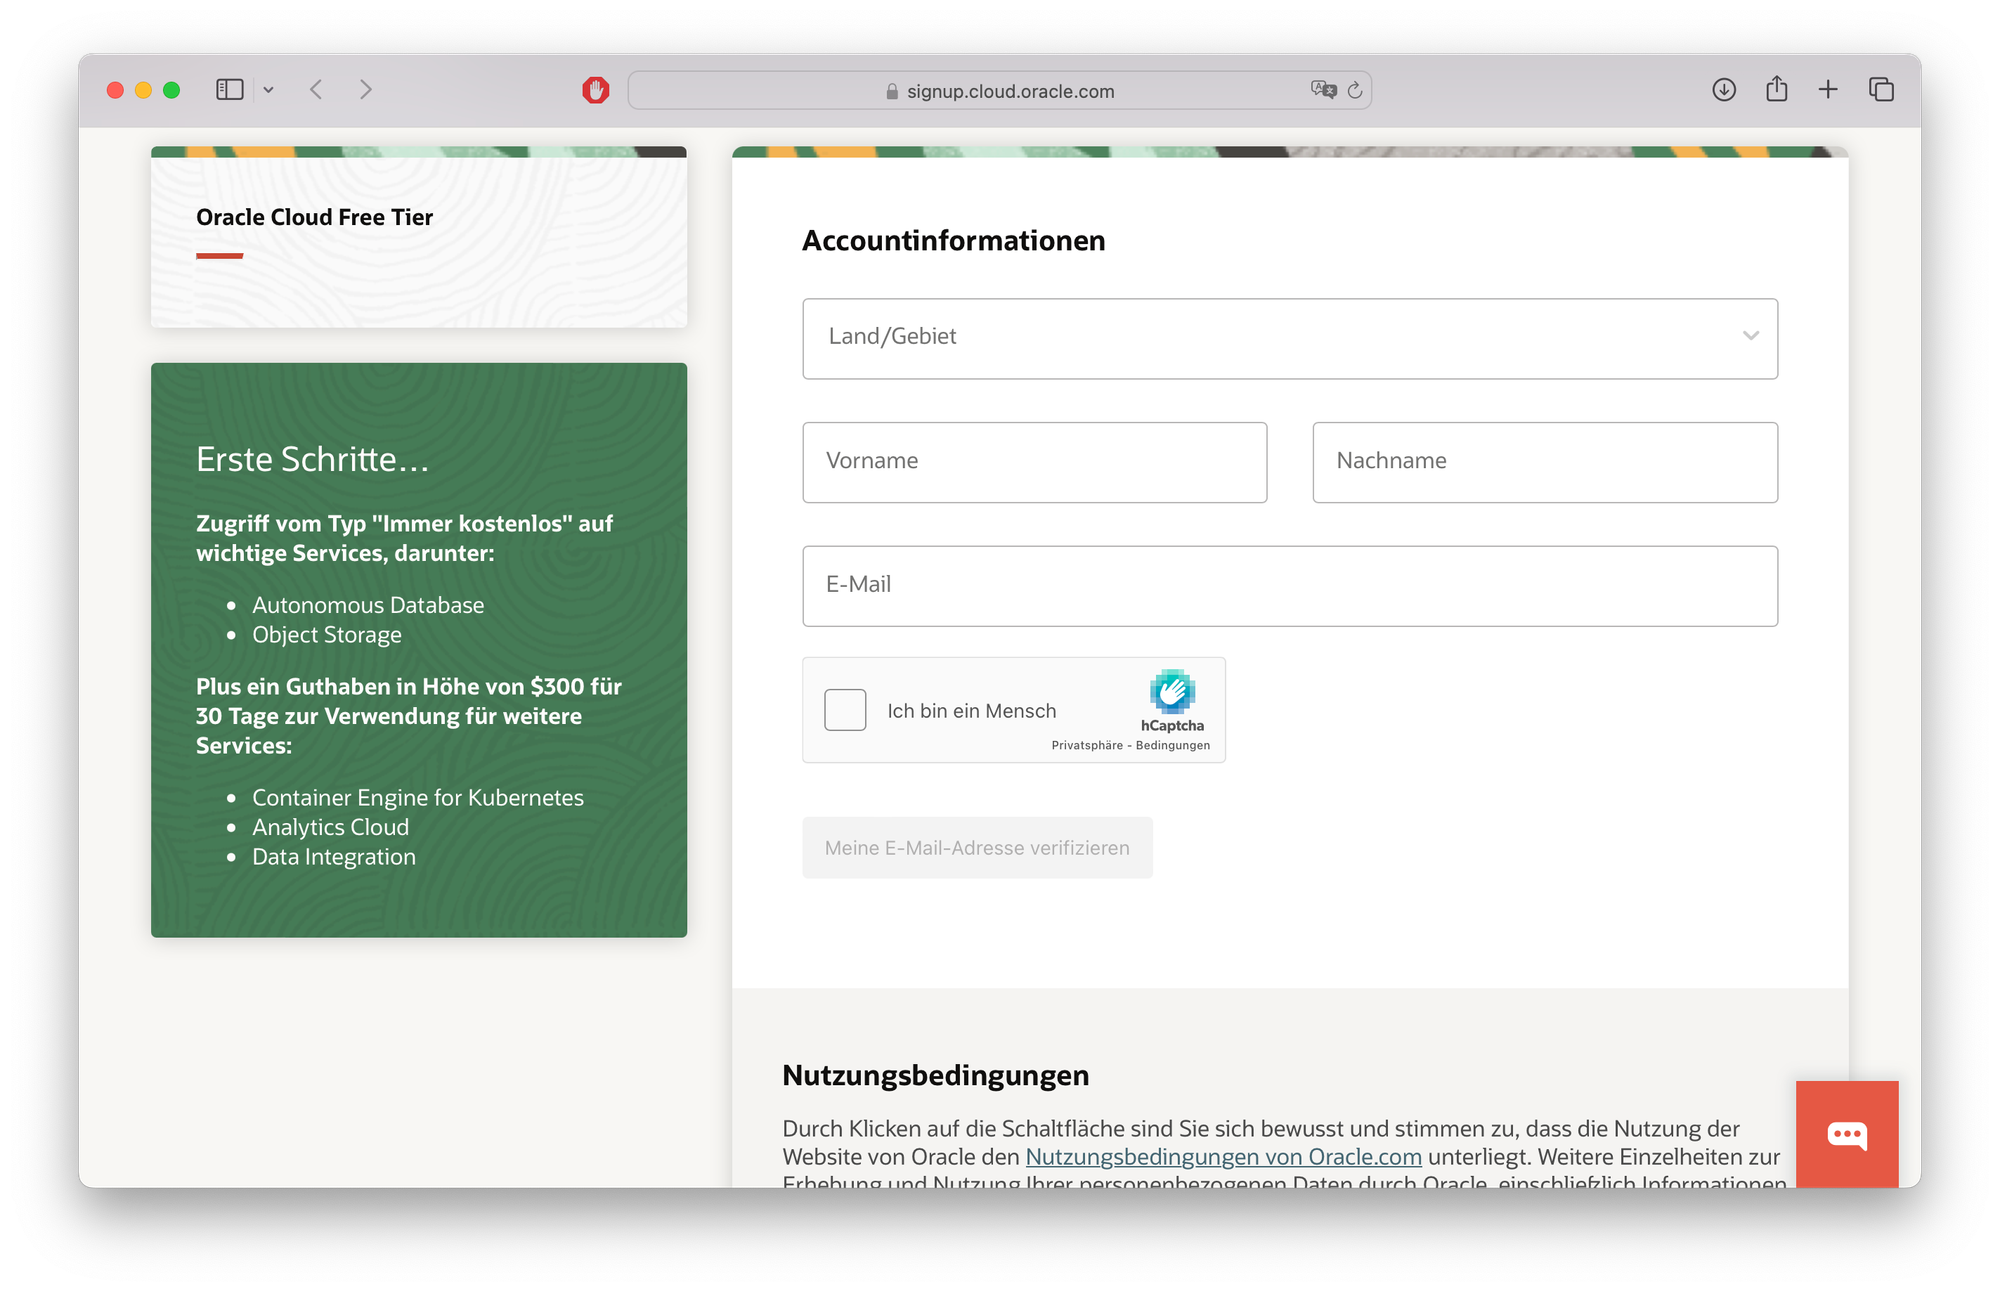
Task: Check the "Ich bin ein Mensch" checkbox
Action: pyautogui.click(x=845, y=710)
